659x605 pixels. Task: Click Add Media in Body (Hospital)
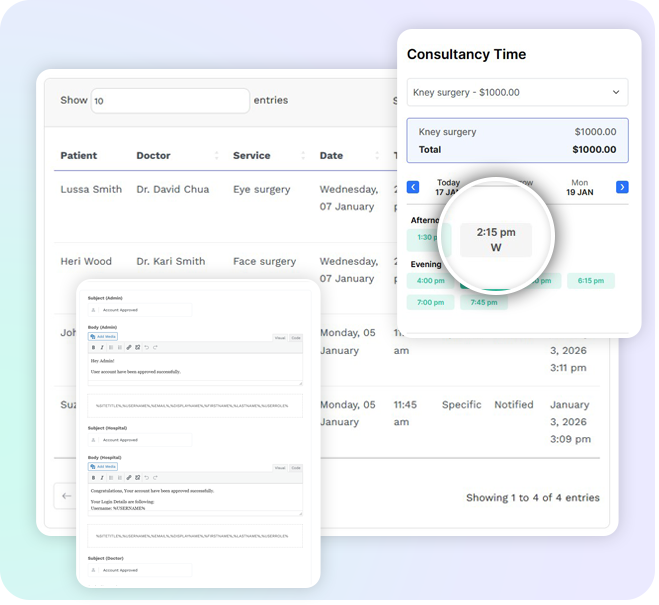[x=103, y=467]
